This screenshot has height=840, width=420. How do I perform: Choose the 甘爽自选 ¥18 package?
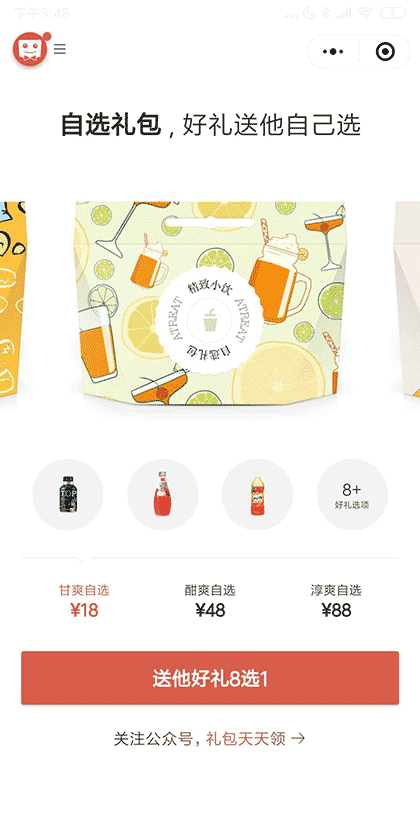(x=84, y=601)
